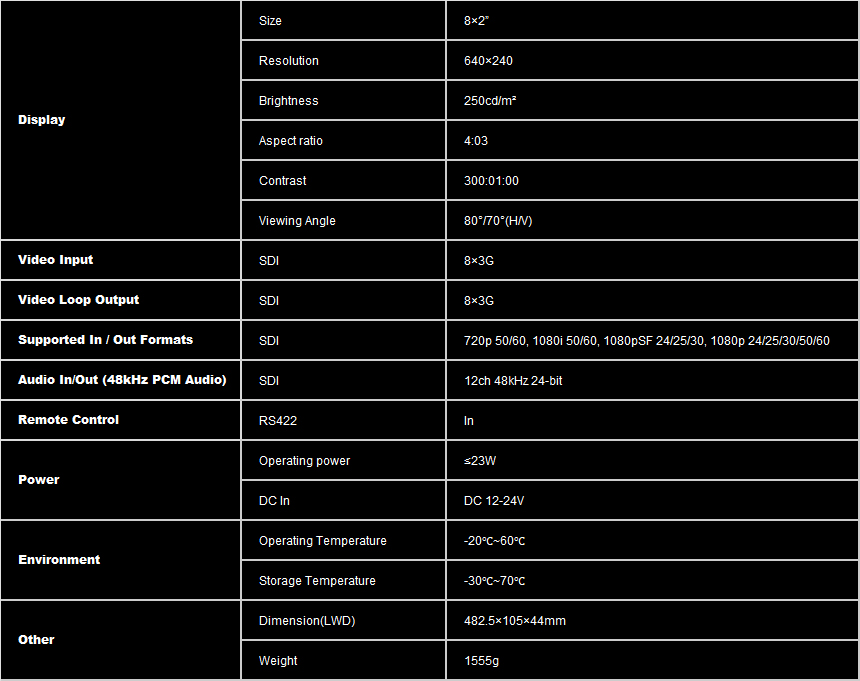
Task: Click the Display category heading
Action: point(42,120)
